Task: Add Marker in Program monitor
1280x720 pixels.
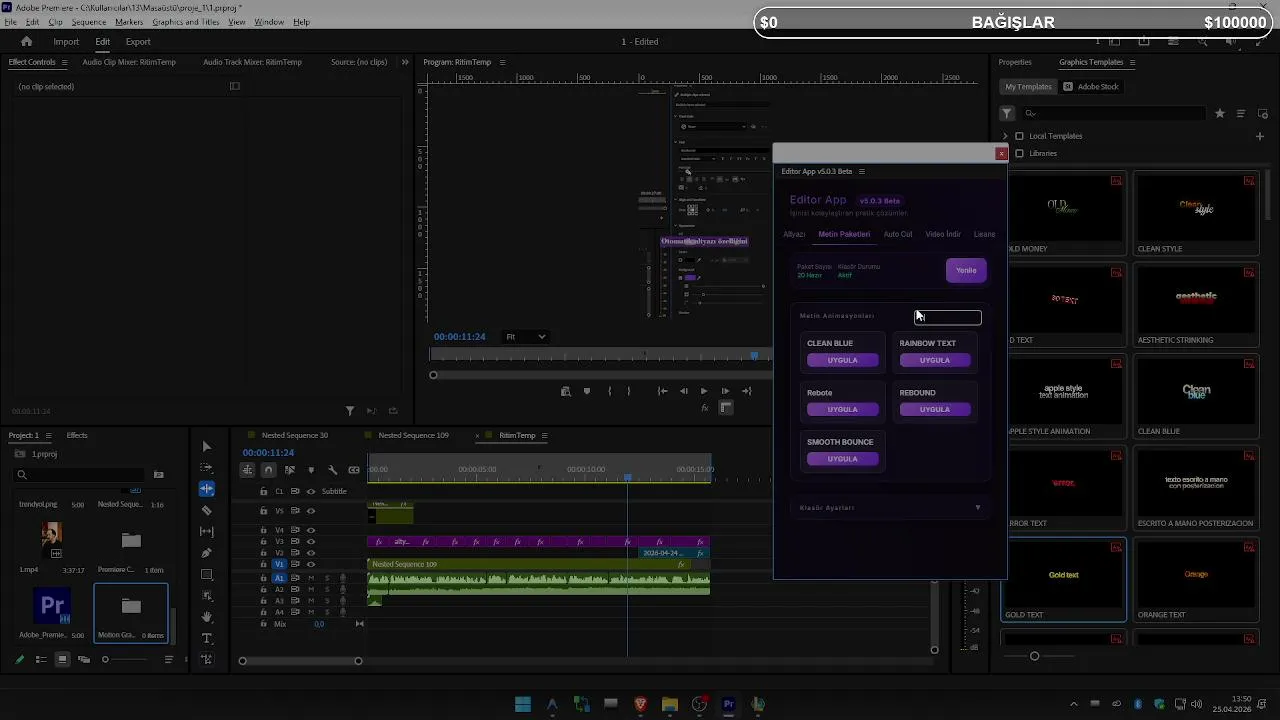Action: click(x=587, y=391)
